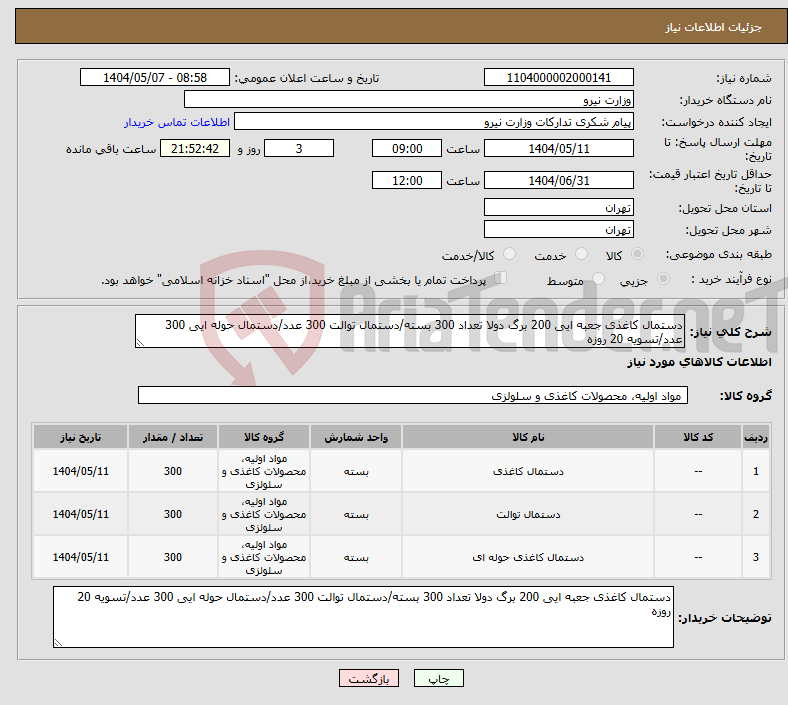Click the شماره نیاز number field

coord(558,78)
